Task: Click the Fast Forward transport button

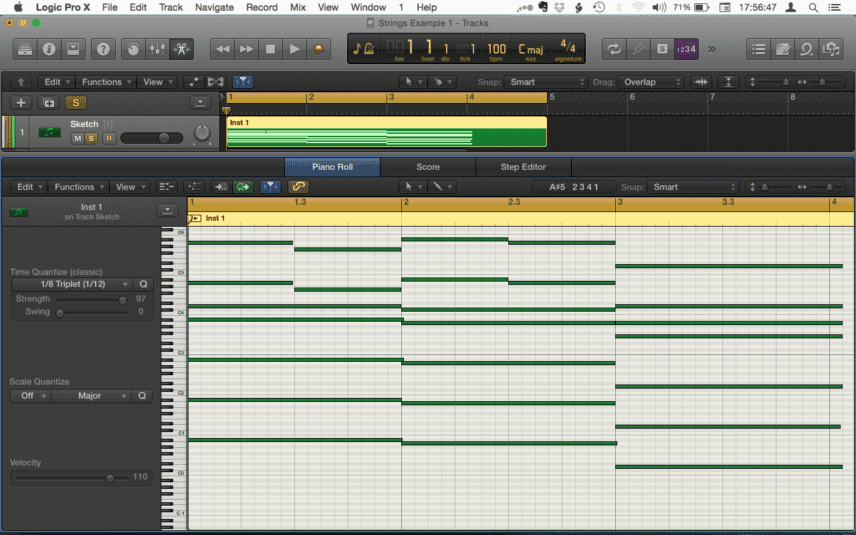Action: pyautogui.click(x=247, y=49)
